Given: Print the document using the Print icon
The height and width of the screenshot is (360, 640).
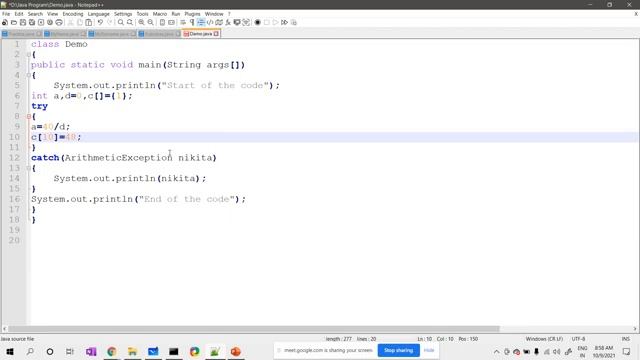Looking at the screenshot, I should [59, 22].
